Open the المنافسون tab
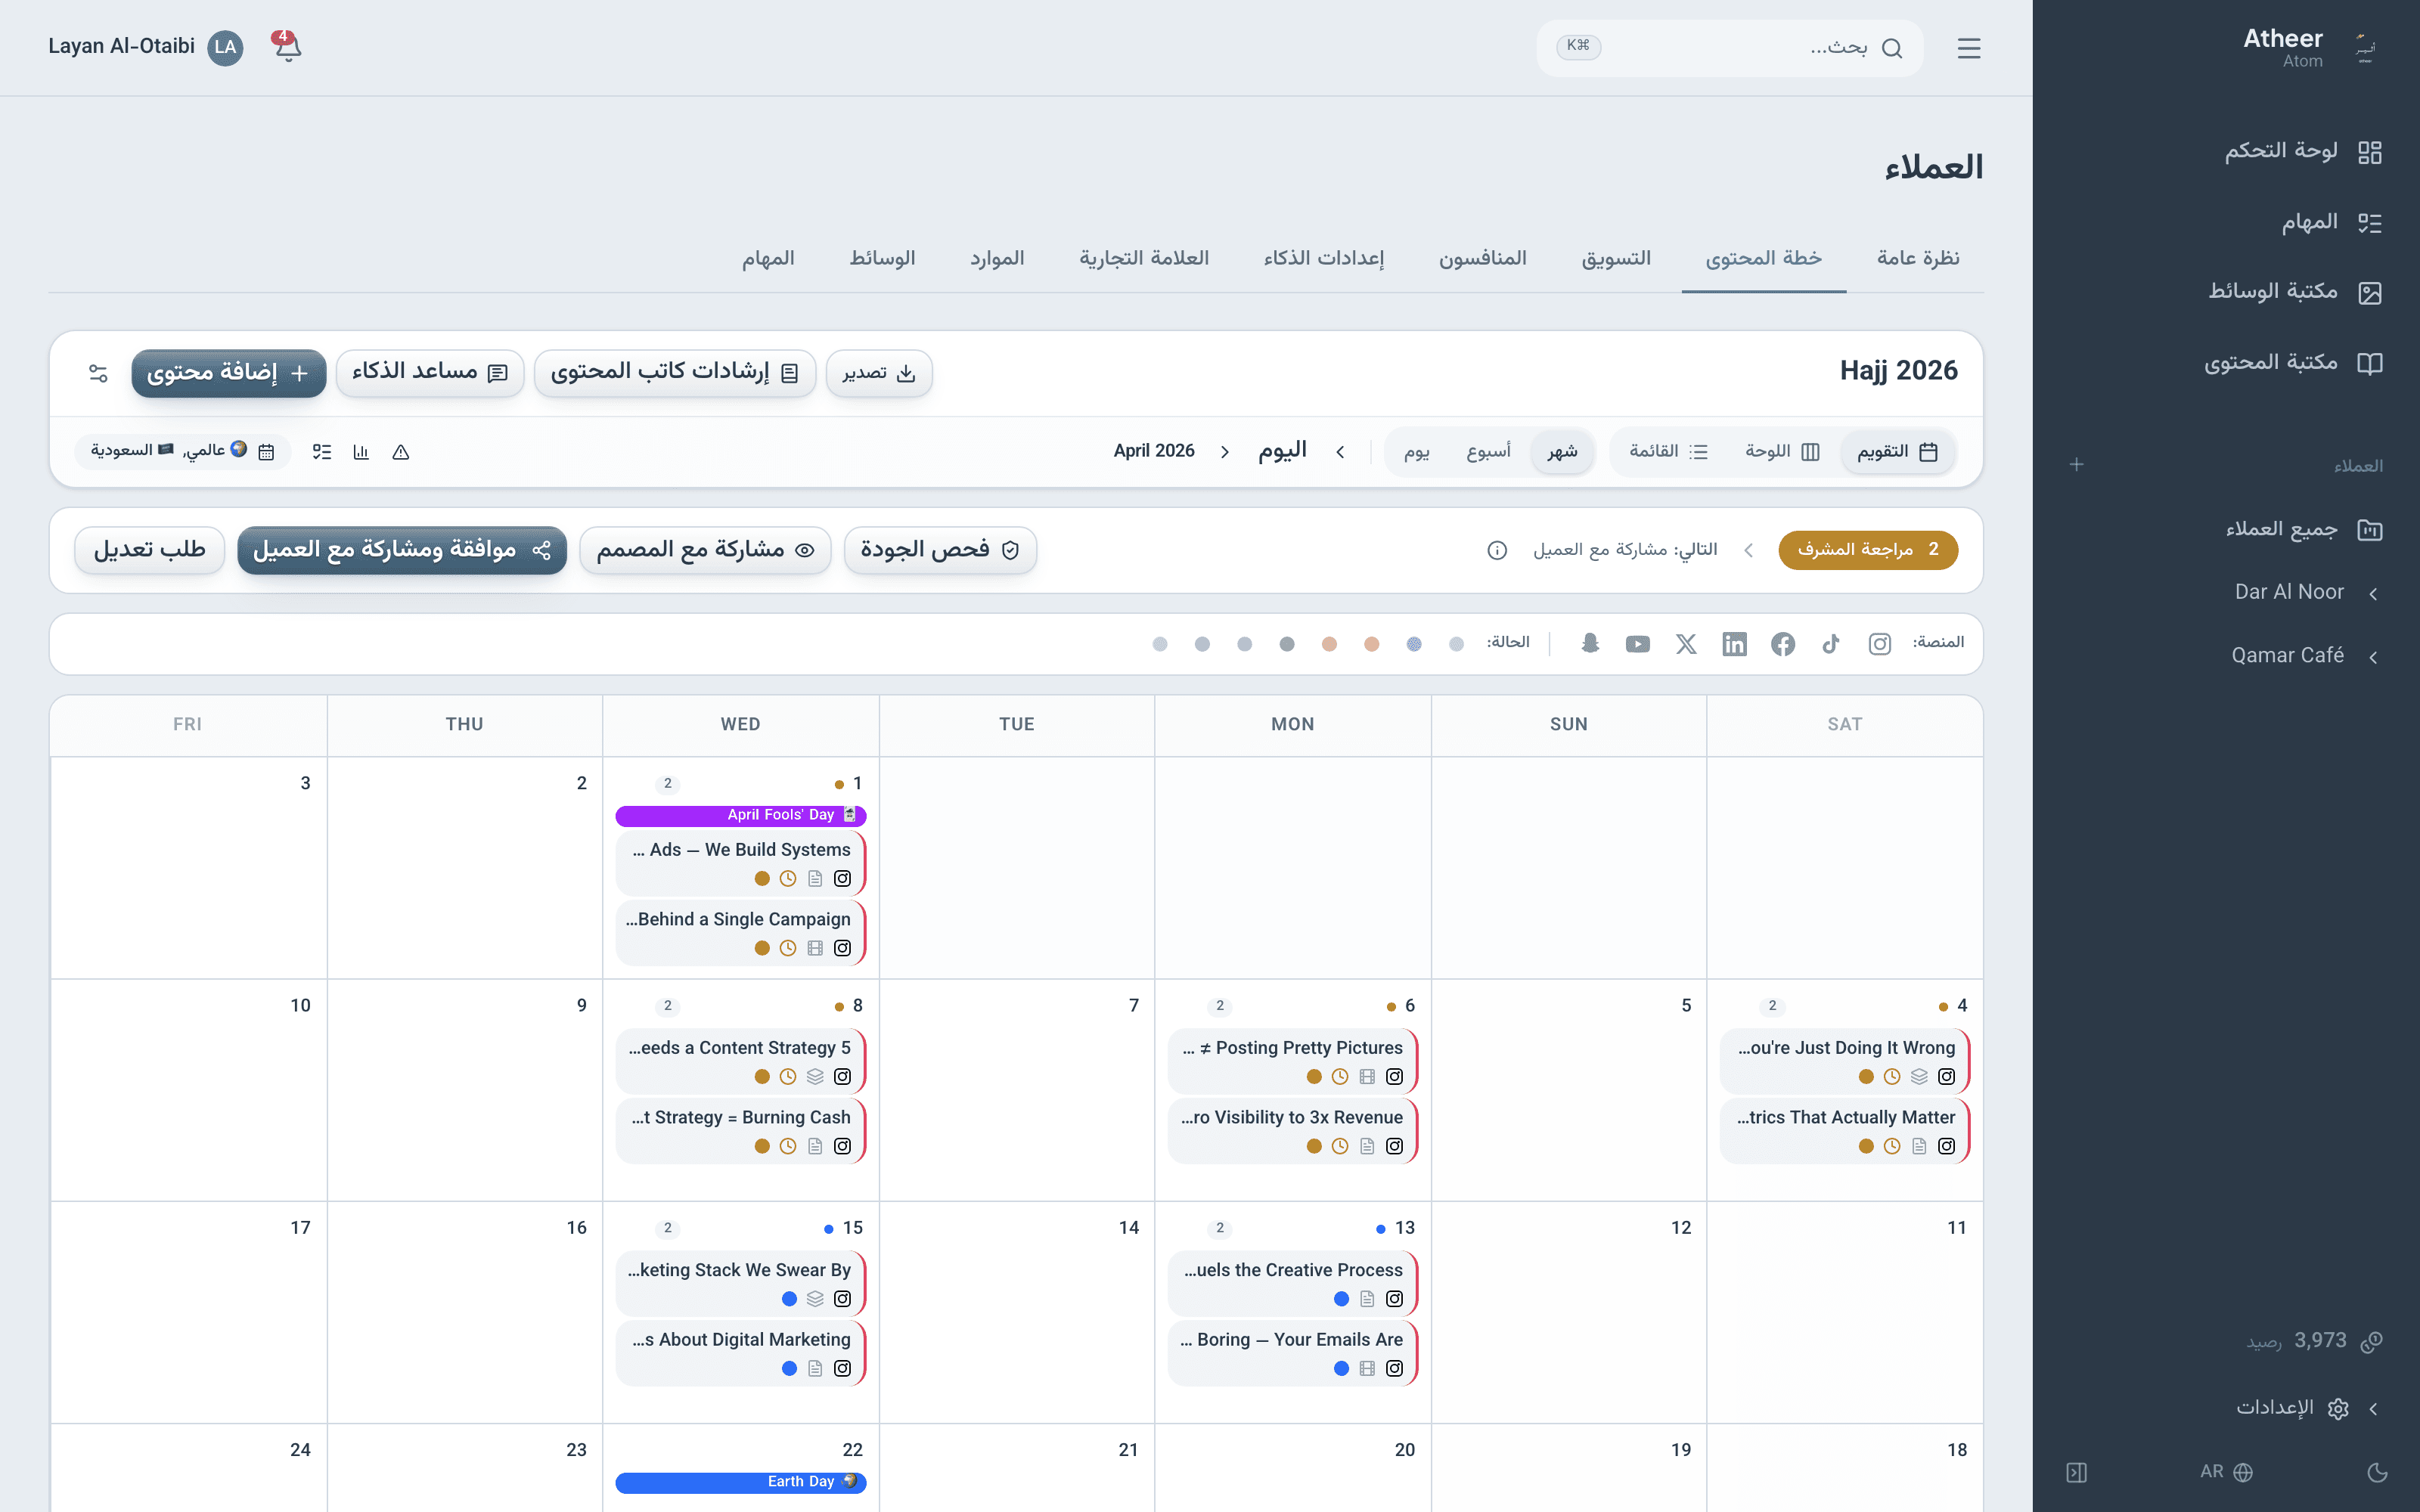This screenshot has width=2420, height=1512. [1482, 258]
